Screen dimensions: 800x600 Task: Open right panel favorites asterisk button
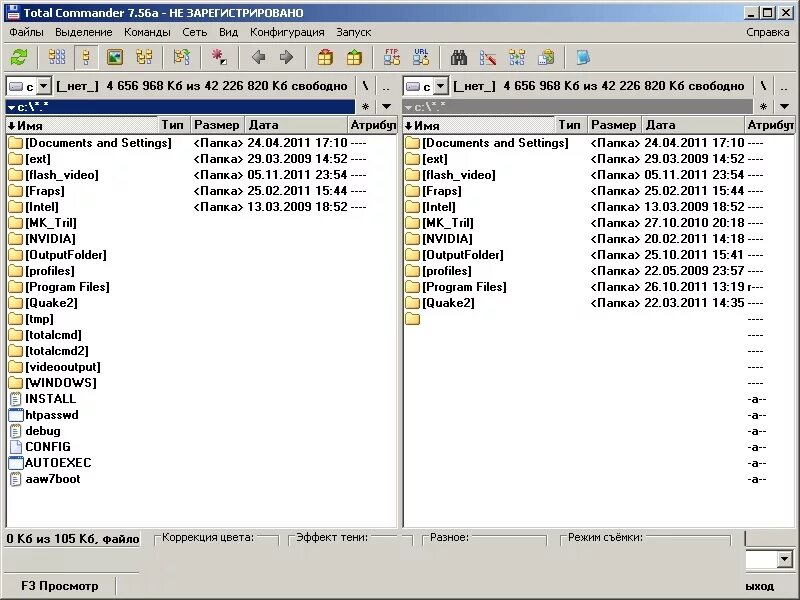pyautogui.click(x=763, y=107)
